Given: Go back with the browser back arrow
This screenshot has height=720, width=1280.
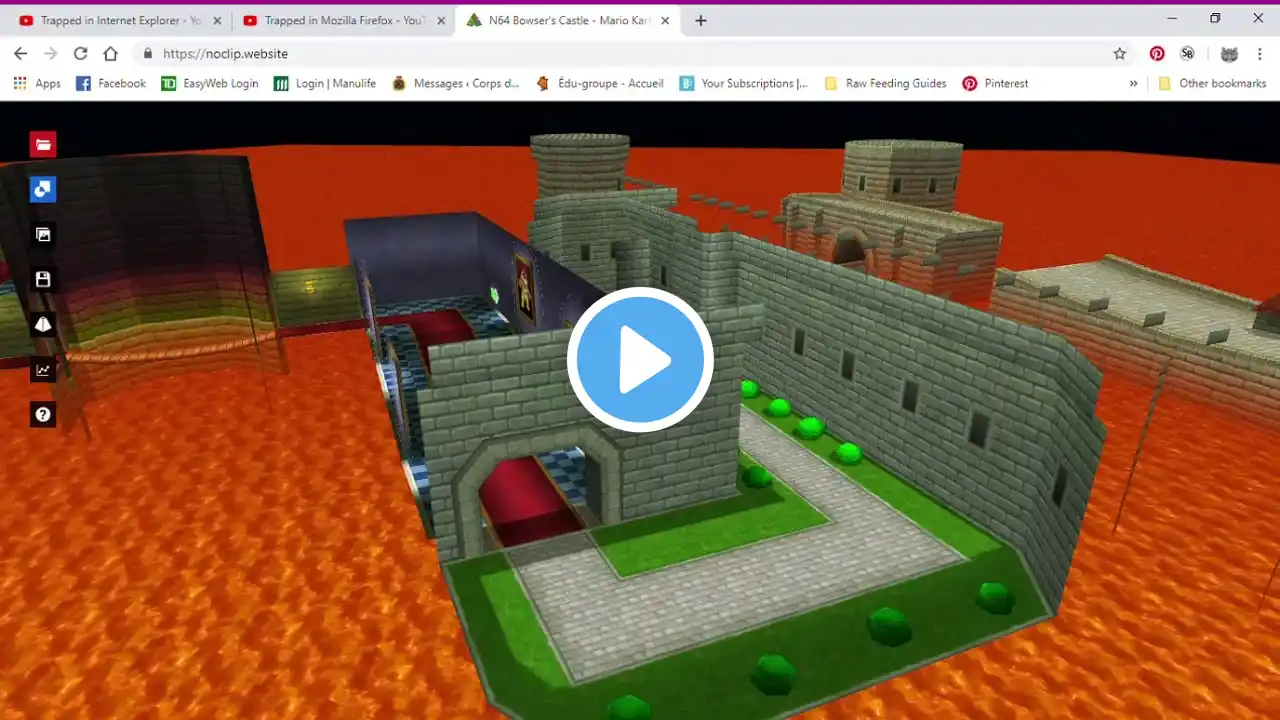Looking at the screenshot, I should pos(21,54).
